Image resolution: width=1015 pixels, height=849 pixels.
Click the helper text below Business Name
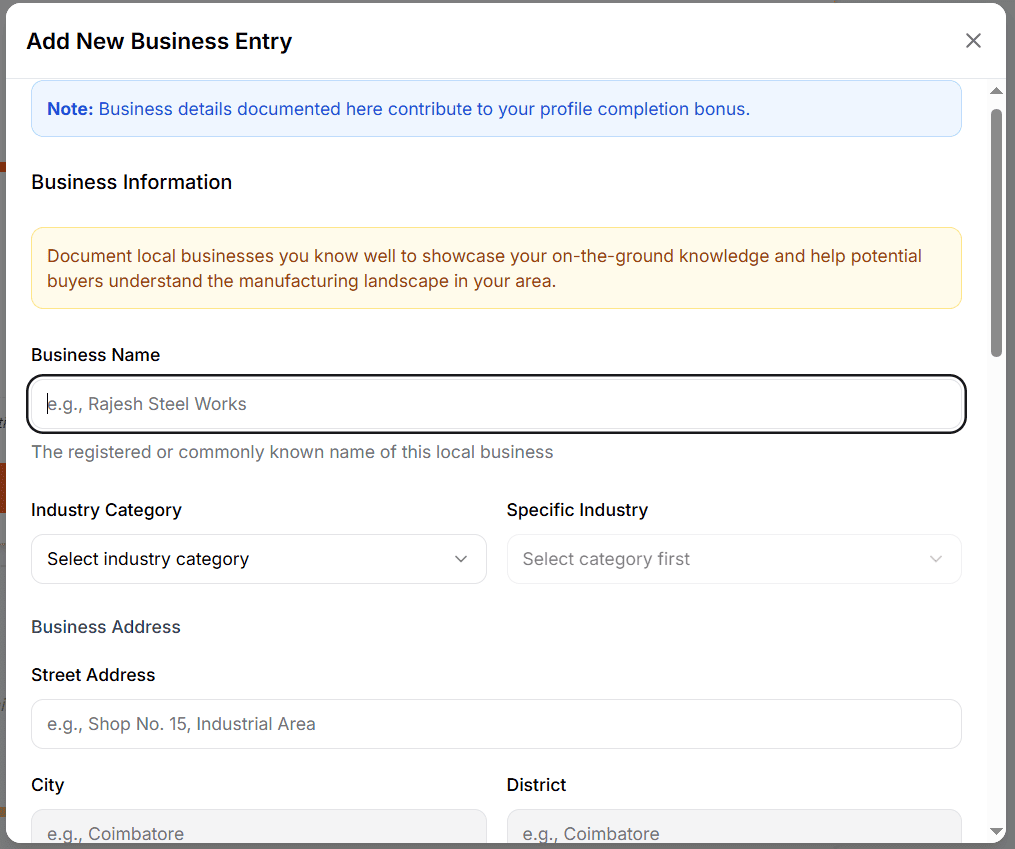click(x=292, y=452)
